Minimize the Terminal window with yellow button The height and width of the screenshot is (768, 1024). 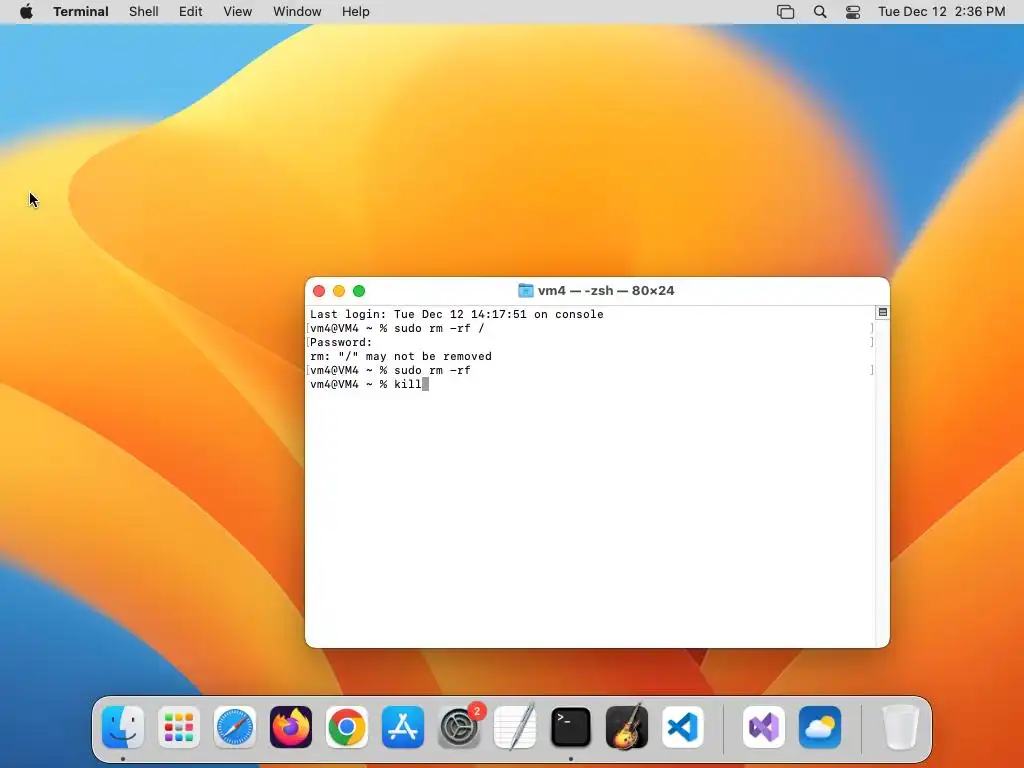click(339, 291)
